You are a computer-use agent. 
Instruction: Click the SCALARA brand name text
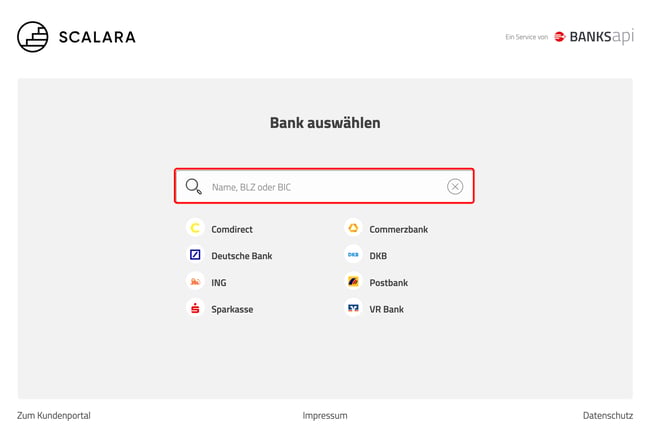click(x=97, y=37)
